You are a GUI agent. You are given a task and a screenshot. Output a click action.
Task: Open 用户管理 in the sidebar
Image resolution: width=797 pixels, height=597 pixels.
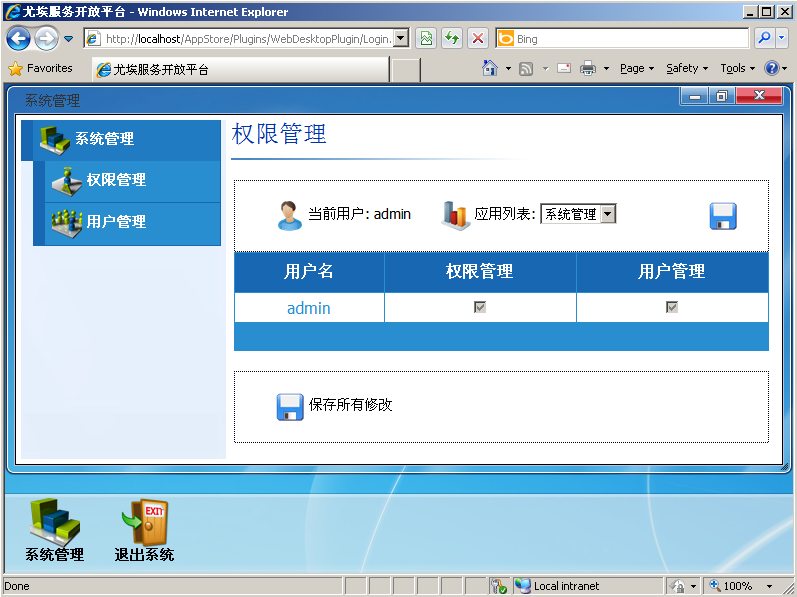tap(133, 224)
